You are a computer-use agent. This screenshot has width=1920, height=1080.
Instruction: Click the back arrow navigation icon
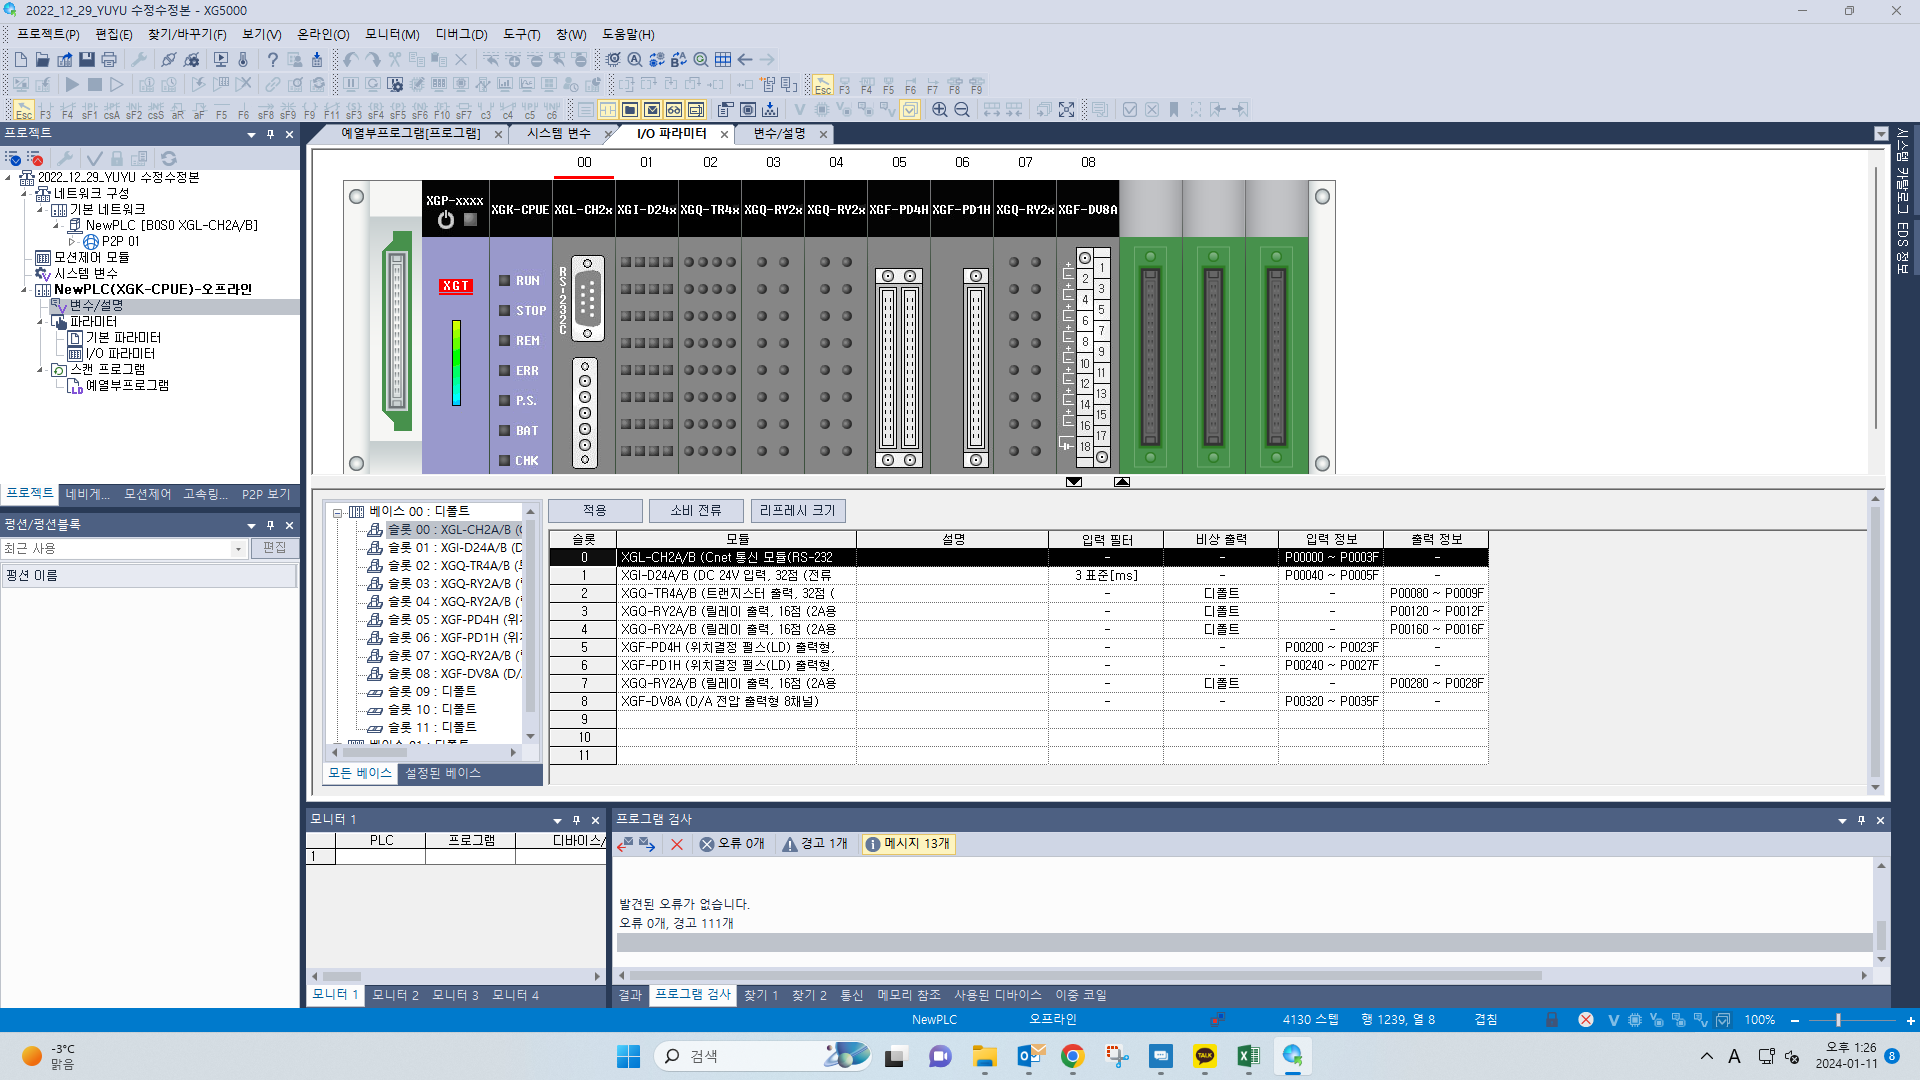pos(745,60)
